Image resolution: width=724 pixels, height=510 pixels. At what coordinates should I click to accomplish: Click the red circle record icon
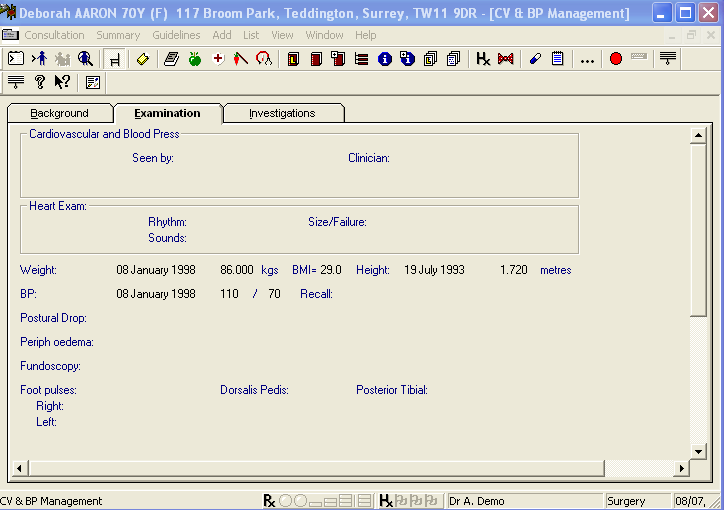(615, 59)
